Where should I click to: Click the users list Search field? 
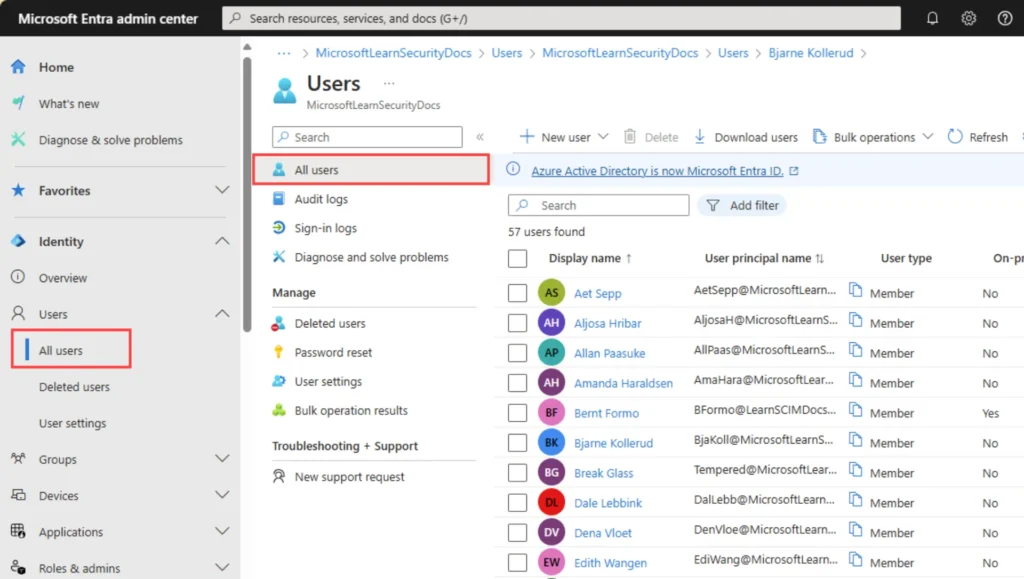click(598, 205)
